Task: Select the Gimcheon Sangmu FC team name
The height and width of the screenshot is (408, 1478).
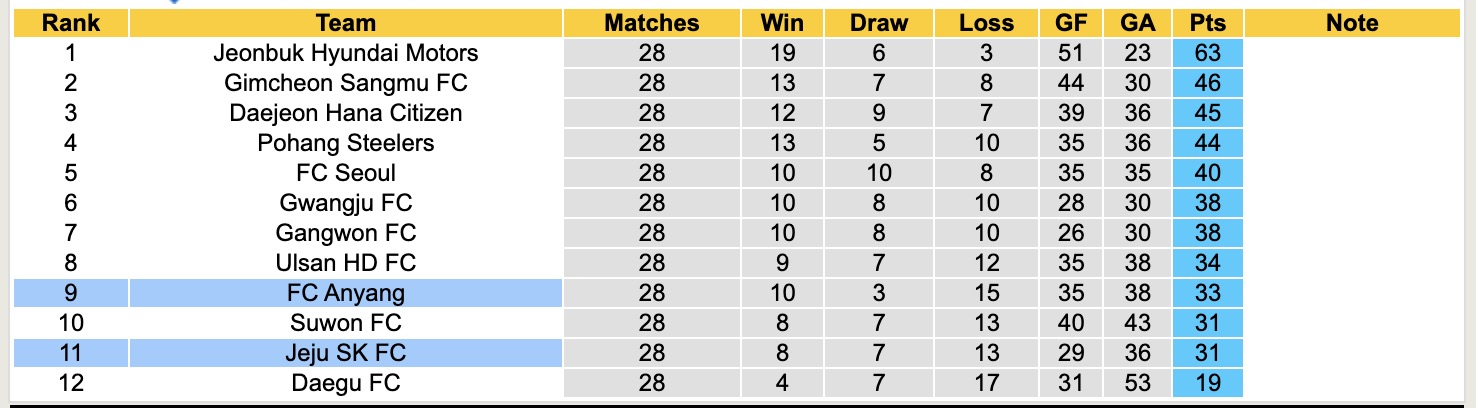Action: pyautogui.click(x=345, y=83)
